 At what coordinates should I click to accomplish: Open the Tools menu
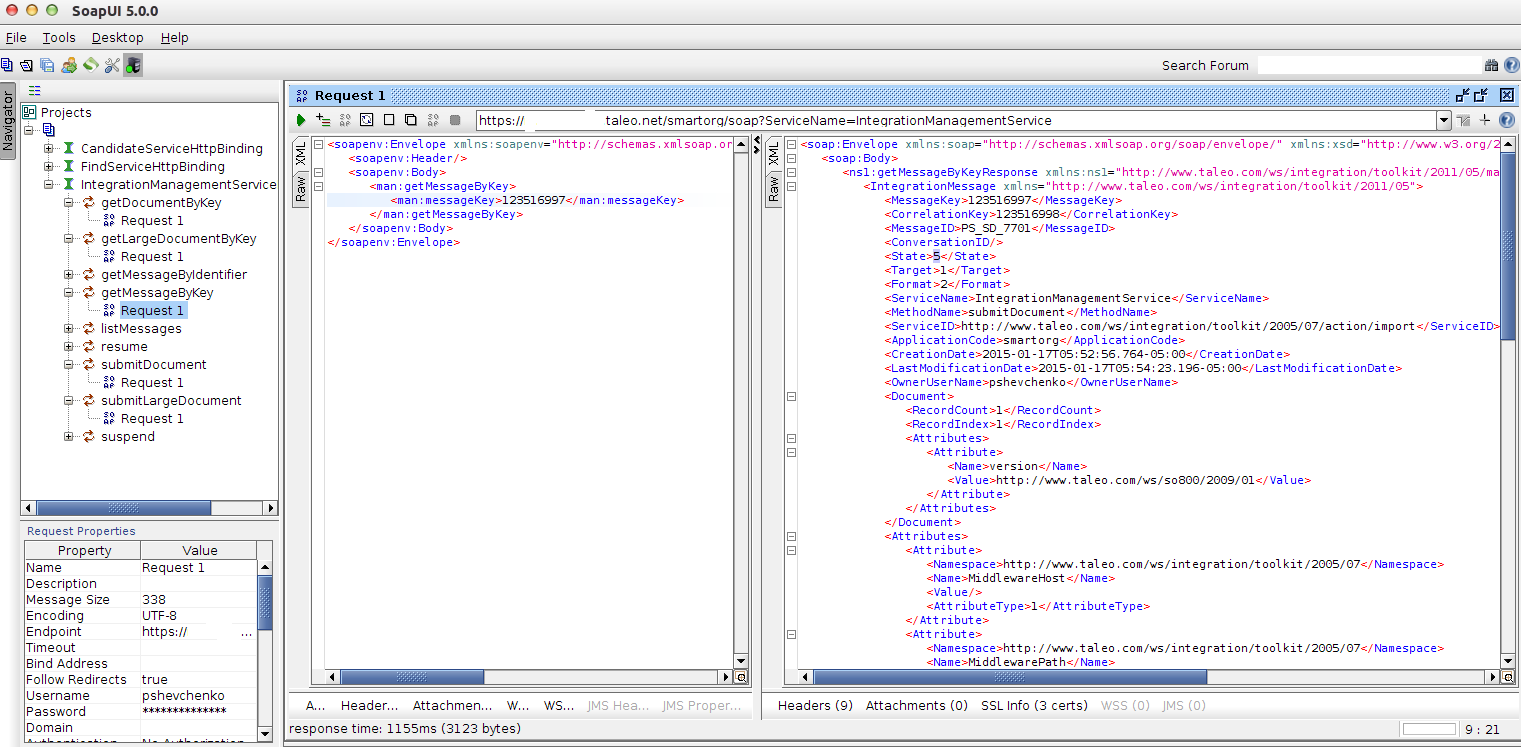pyautogui.click(x=59, y=38)
